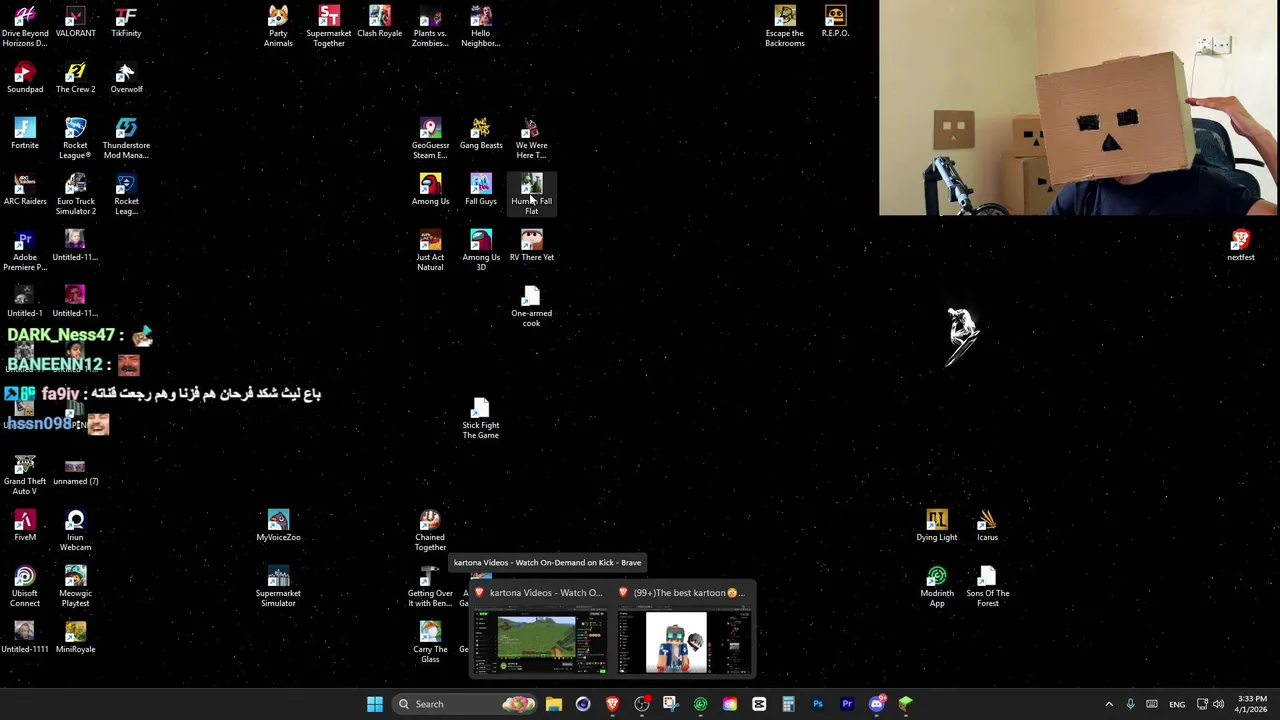
Task: Select the Icarus shortcut
Action: (988, 526)
